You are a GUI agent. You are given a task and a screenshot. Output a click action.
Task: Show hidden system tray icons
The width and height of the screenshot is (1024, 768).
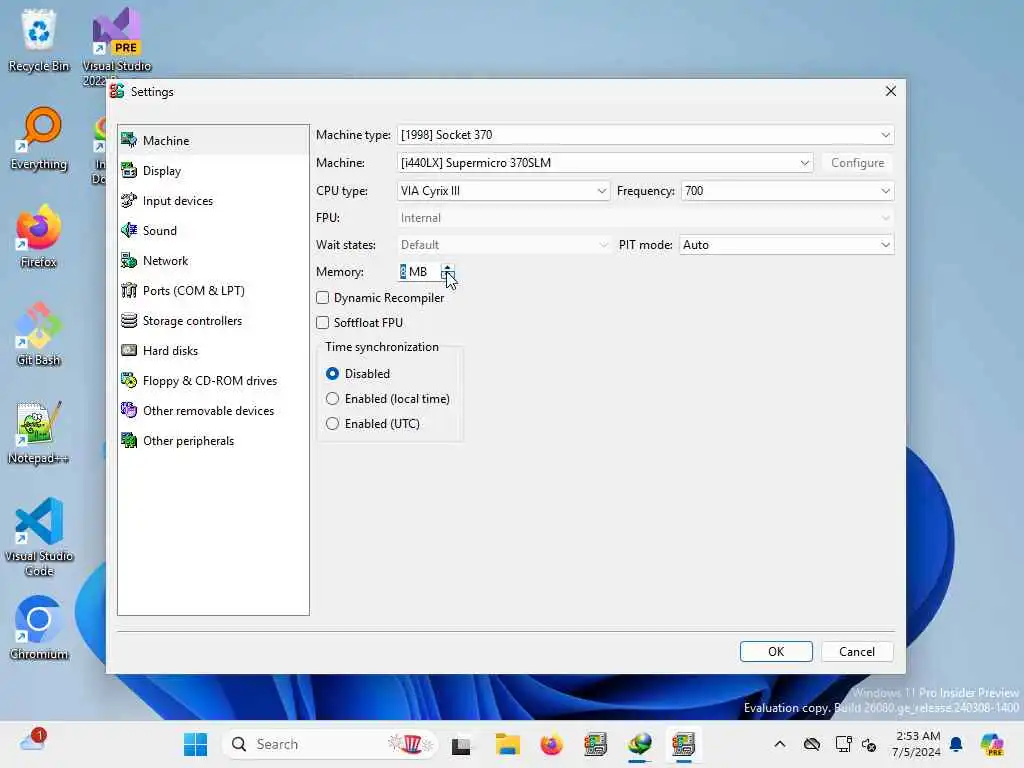tap(780, 744)
